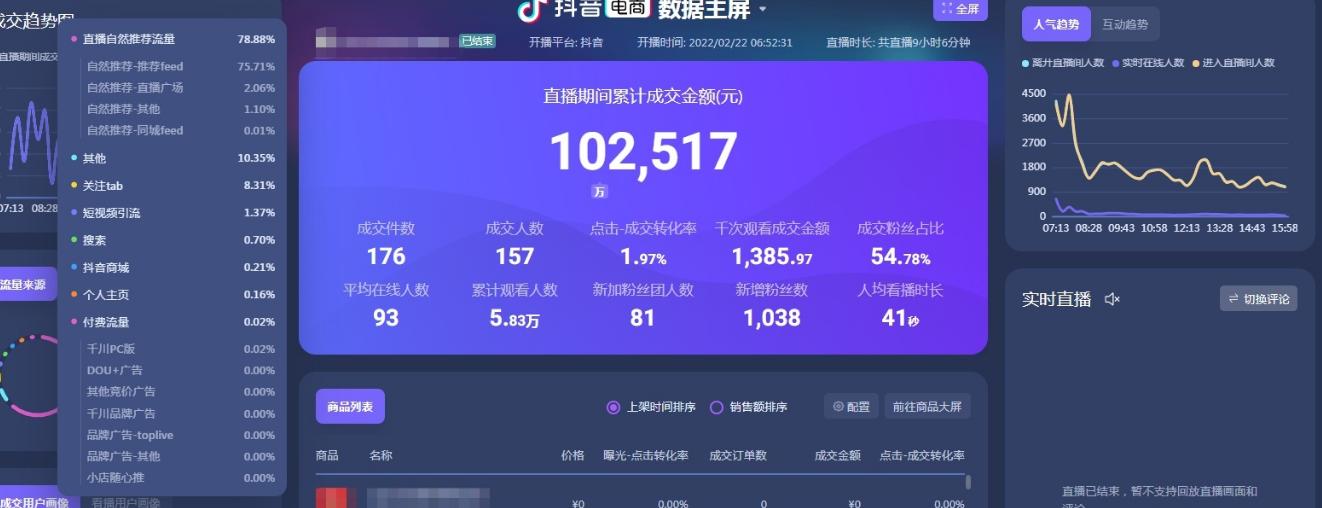The width and height of the screenshot is (1322, 508).
Task: Click the 小店随心推 row
Action: 180,478
